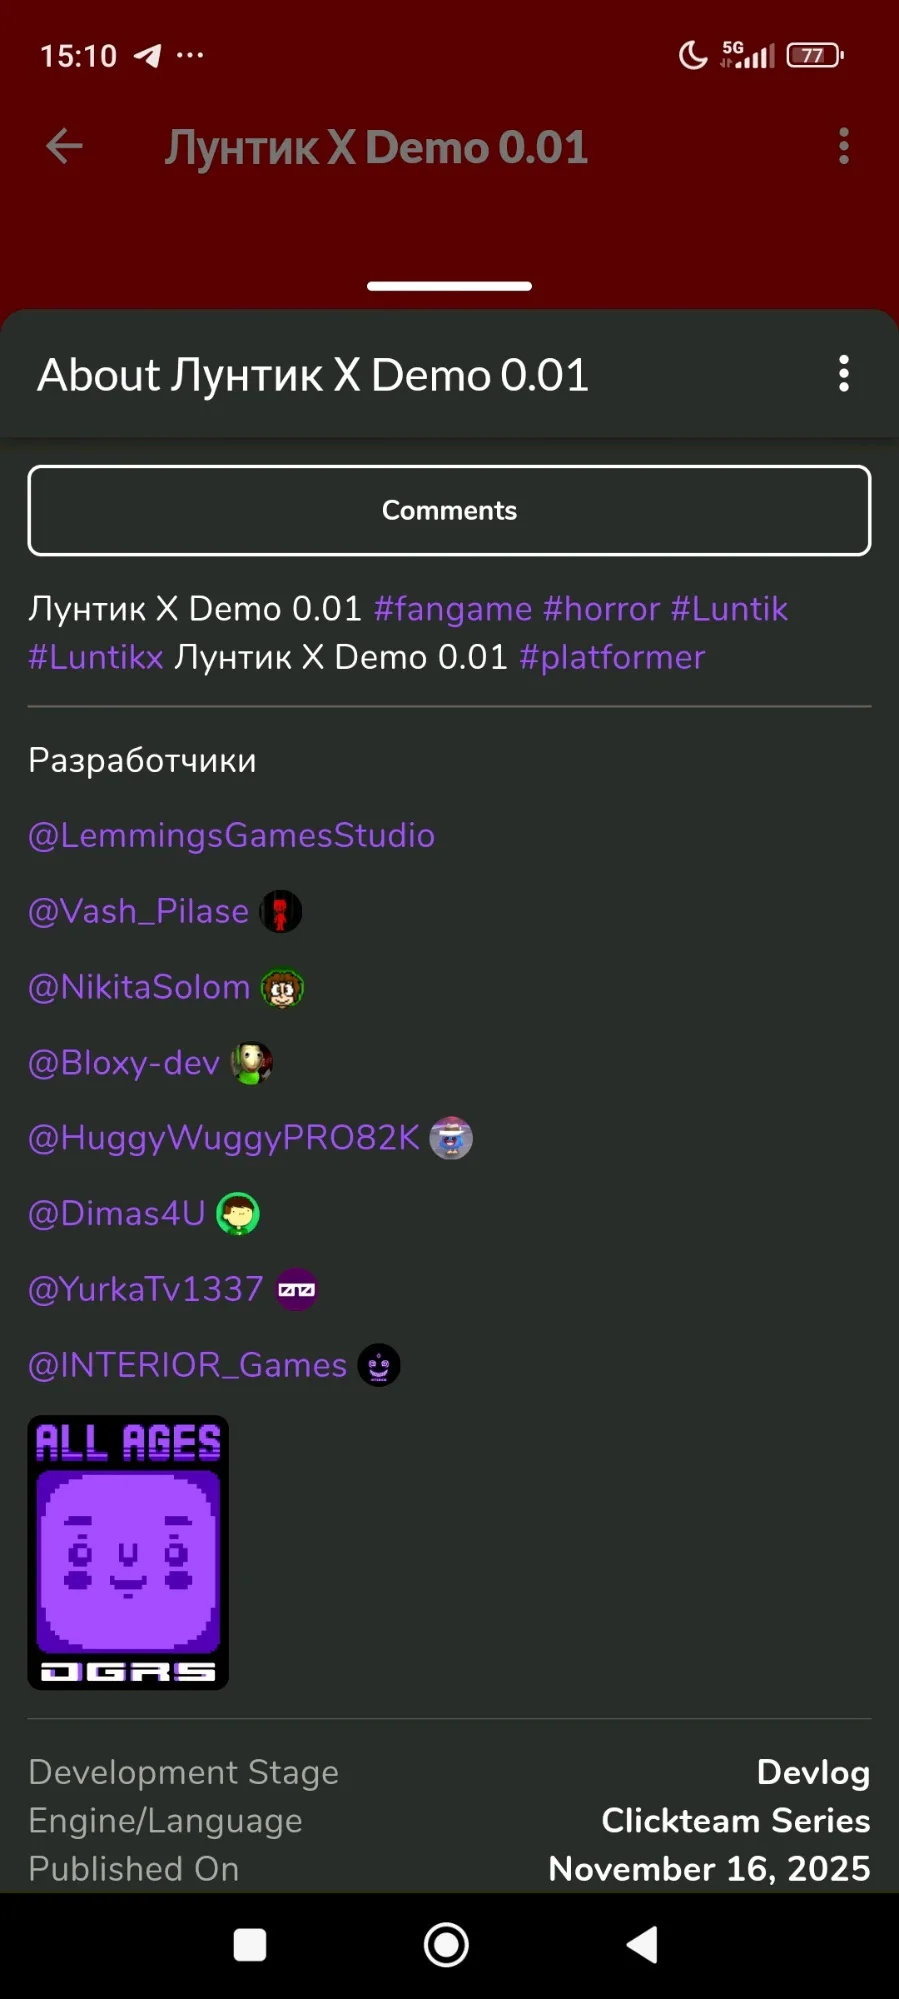Open the #fangame hashtag
The image size is (899, 1999).
(453, 609)
